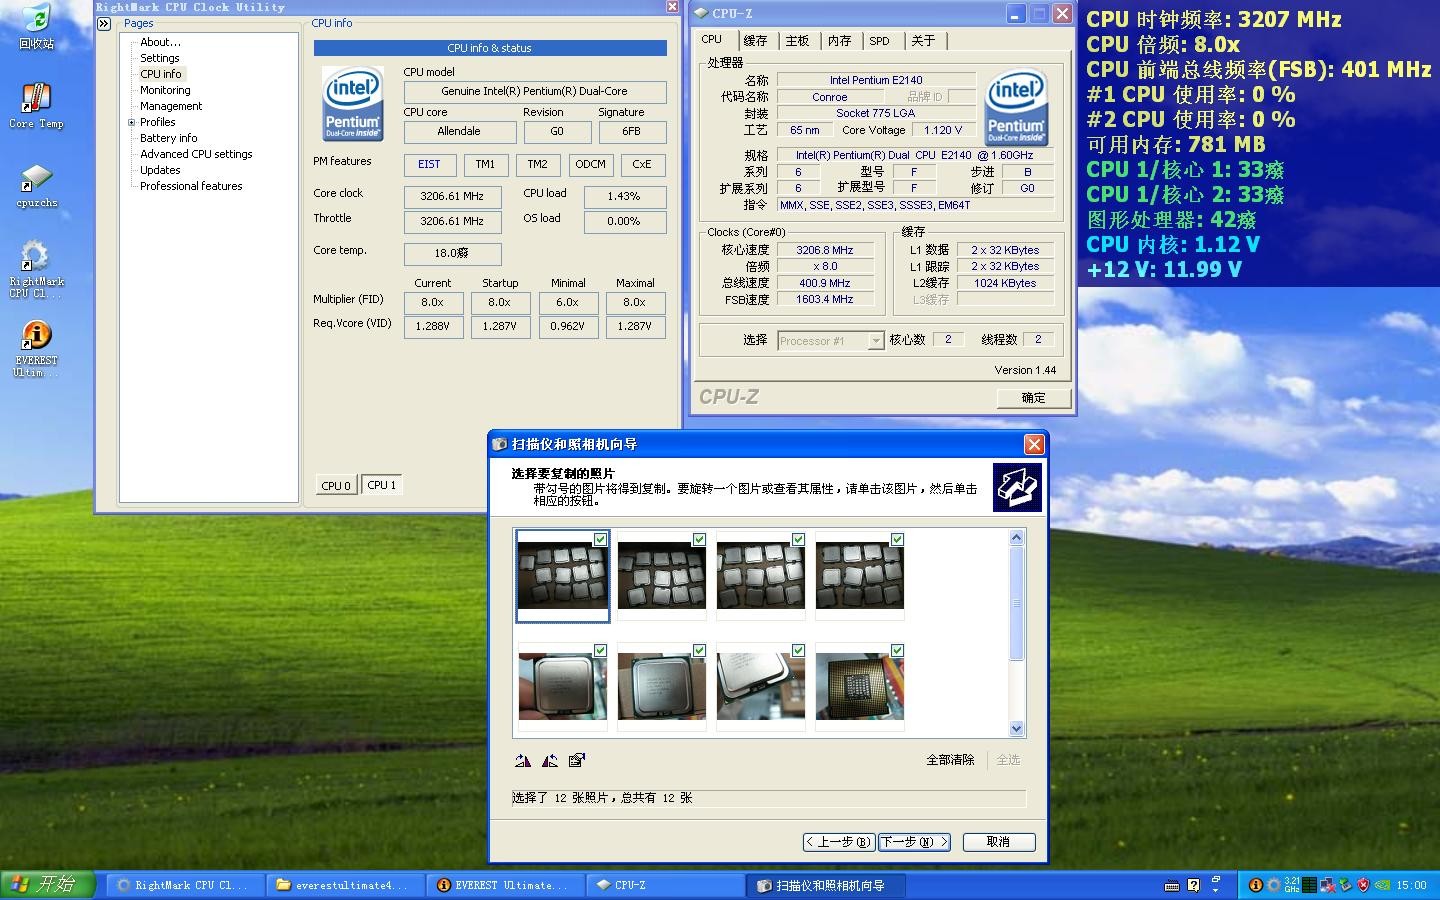The image size is (1440, 900).
Task: Select the CPU 1 tab in RightMark
Action: click(381, 485)
